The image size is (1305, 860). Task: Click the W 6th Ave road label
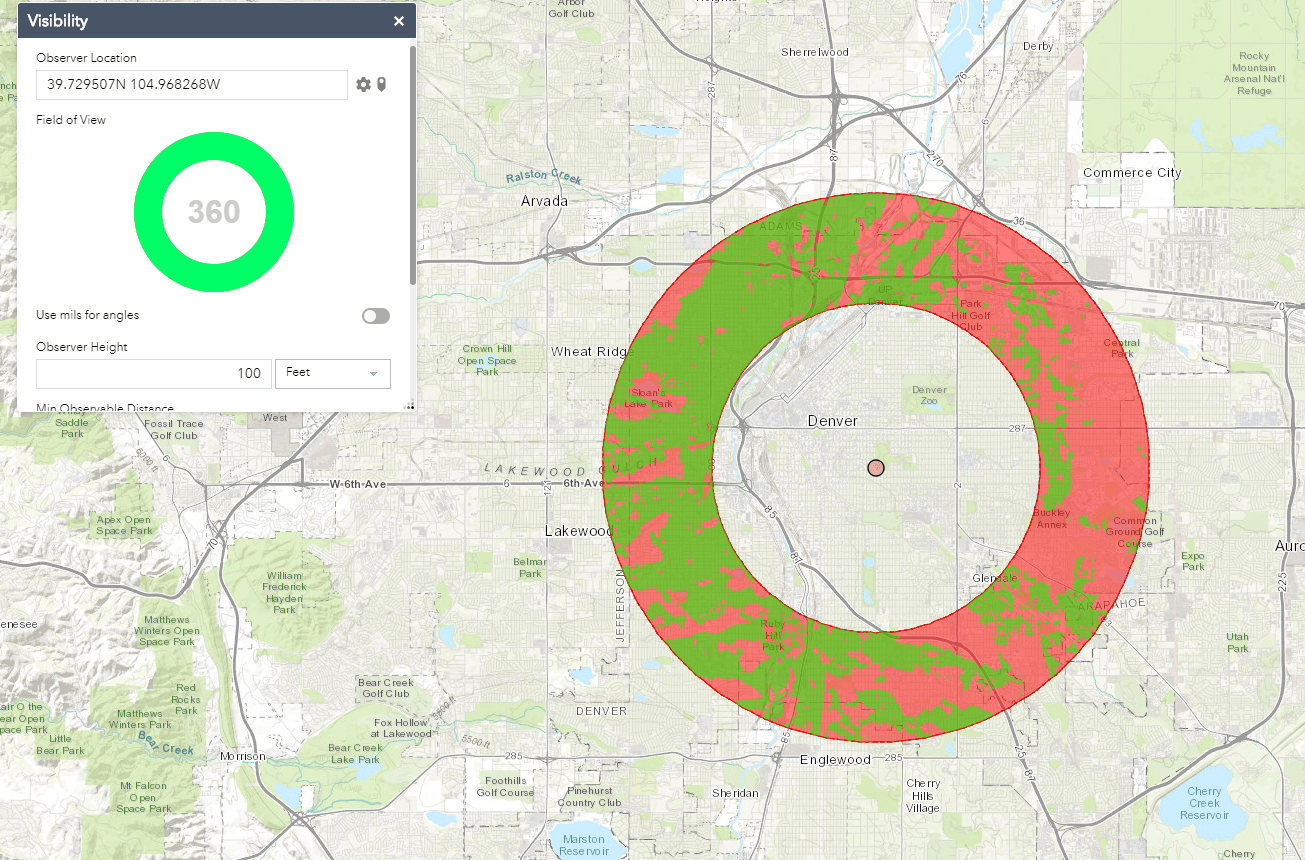pos(360,484)
